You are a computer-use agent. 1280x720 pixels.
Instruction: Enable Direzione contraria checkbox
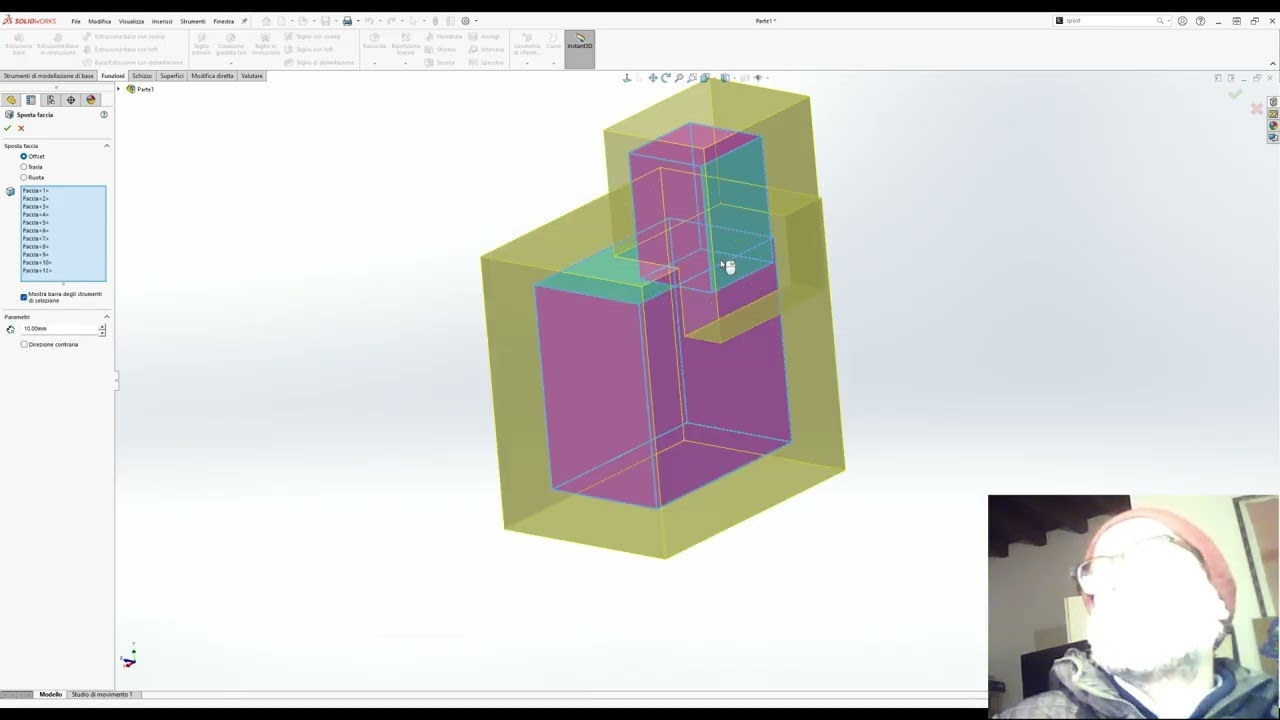coord(24,344)
